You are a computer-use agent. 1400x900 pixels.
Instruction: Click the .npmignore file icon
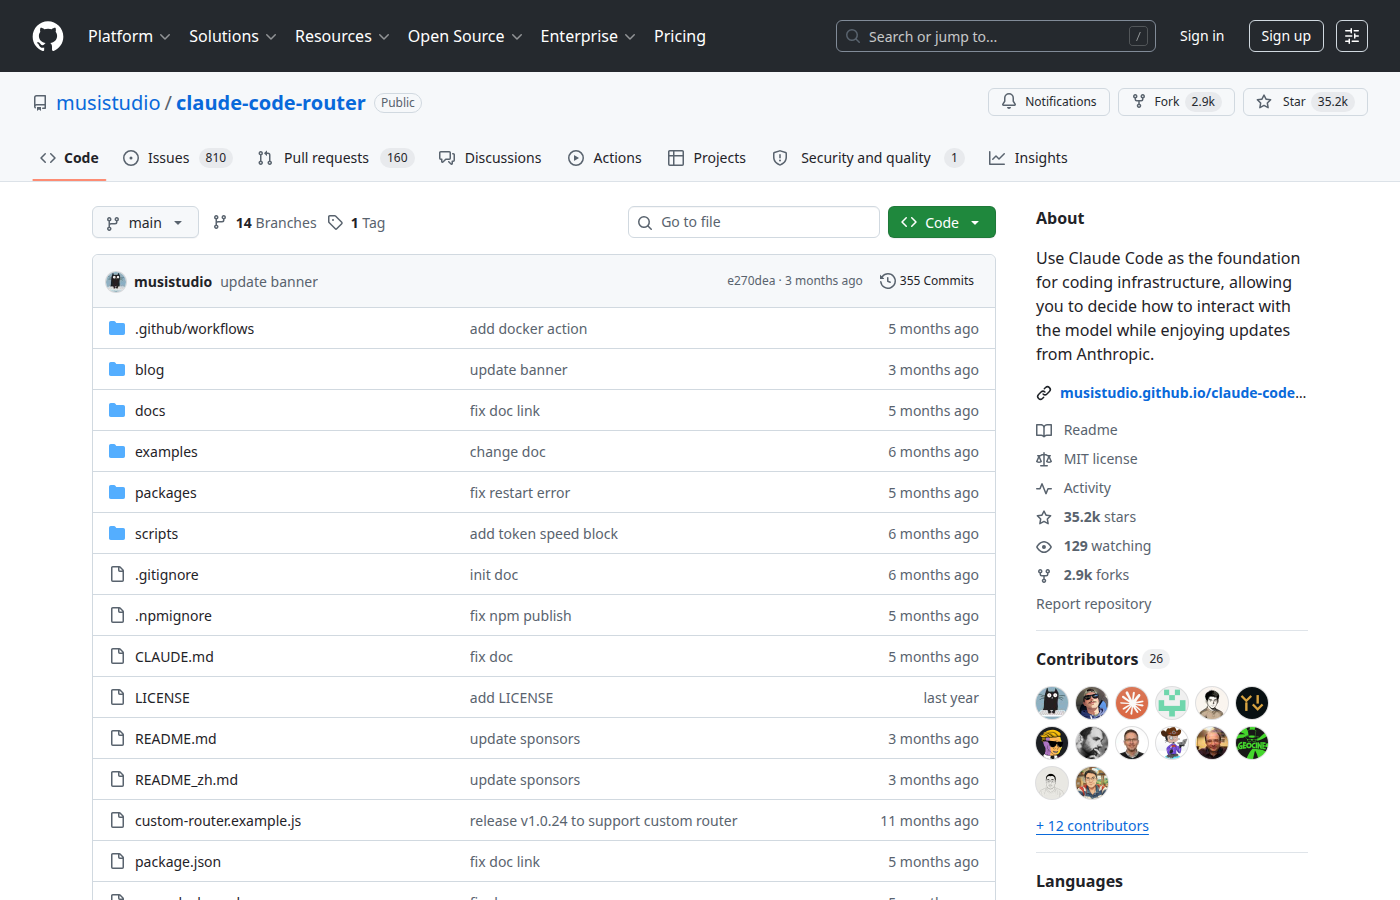pyautogui.click(x=117, y=615)
